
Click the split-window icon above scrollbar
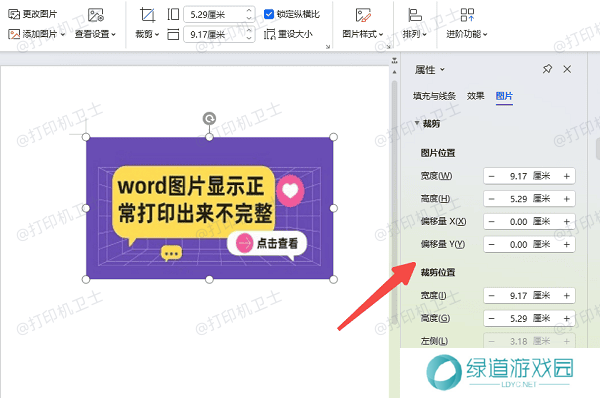click(394, 60)
